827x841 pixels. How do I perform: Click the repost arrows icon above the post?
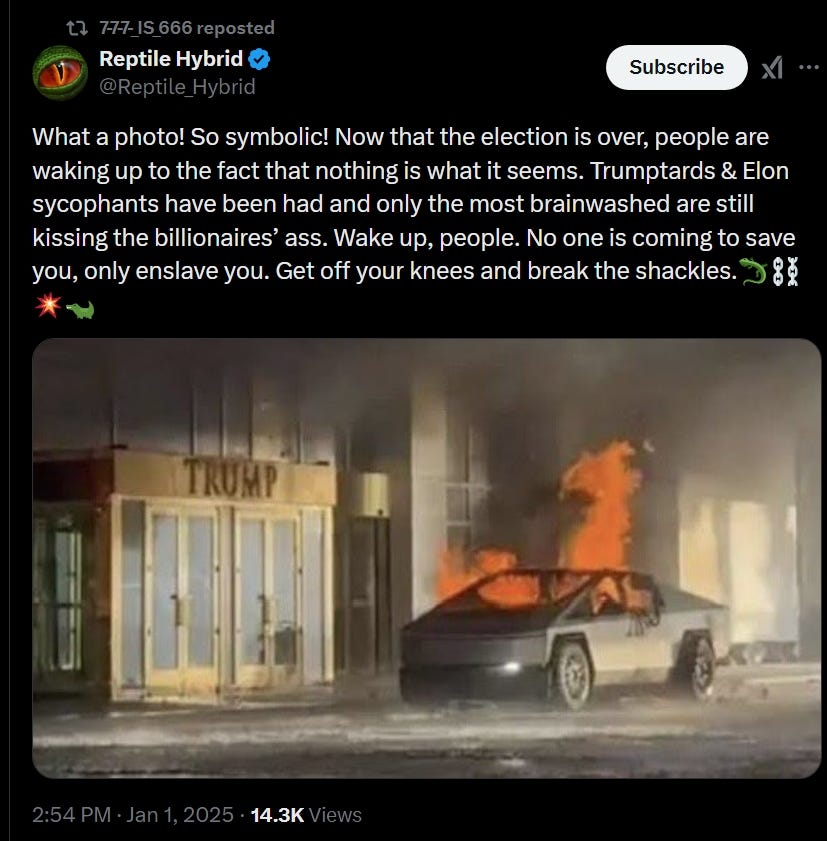coord(77,27)
